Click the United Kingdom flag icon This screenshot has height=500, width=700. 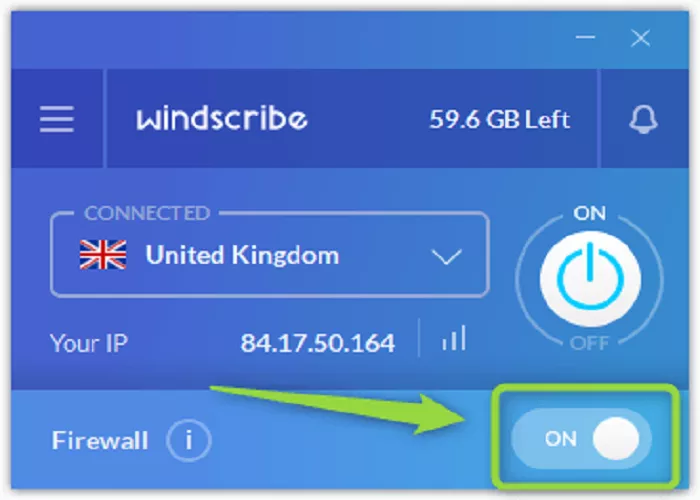103,254
